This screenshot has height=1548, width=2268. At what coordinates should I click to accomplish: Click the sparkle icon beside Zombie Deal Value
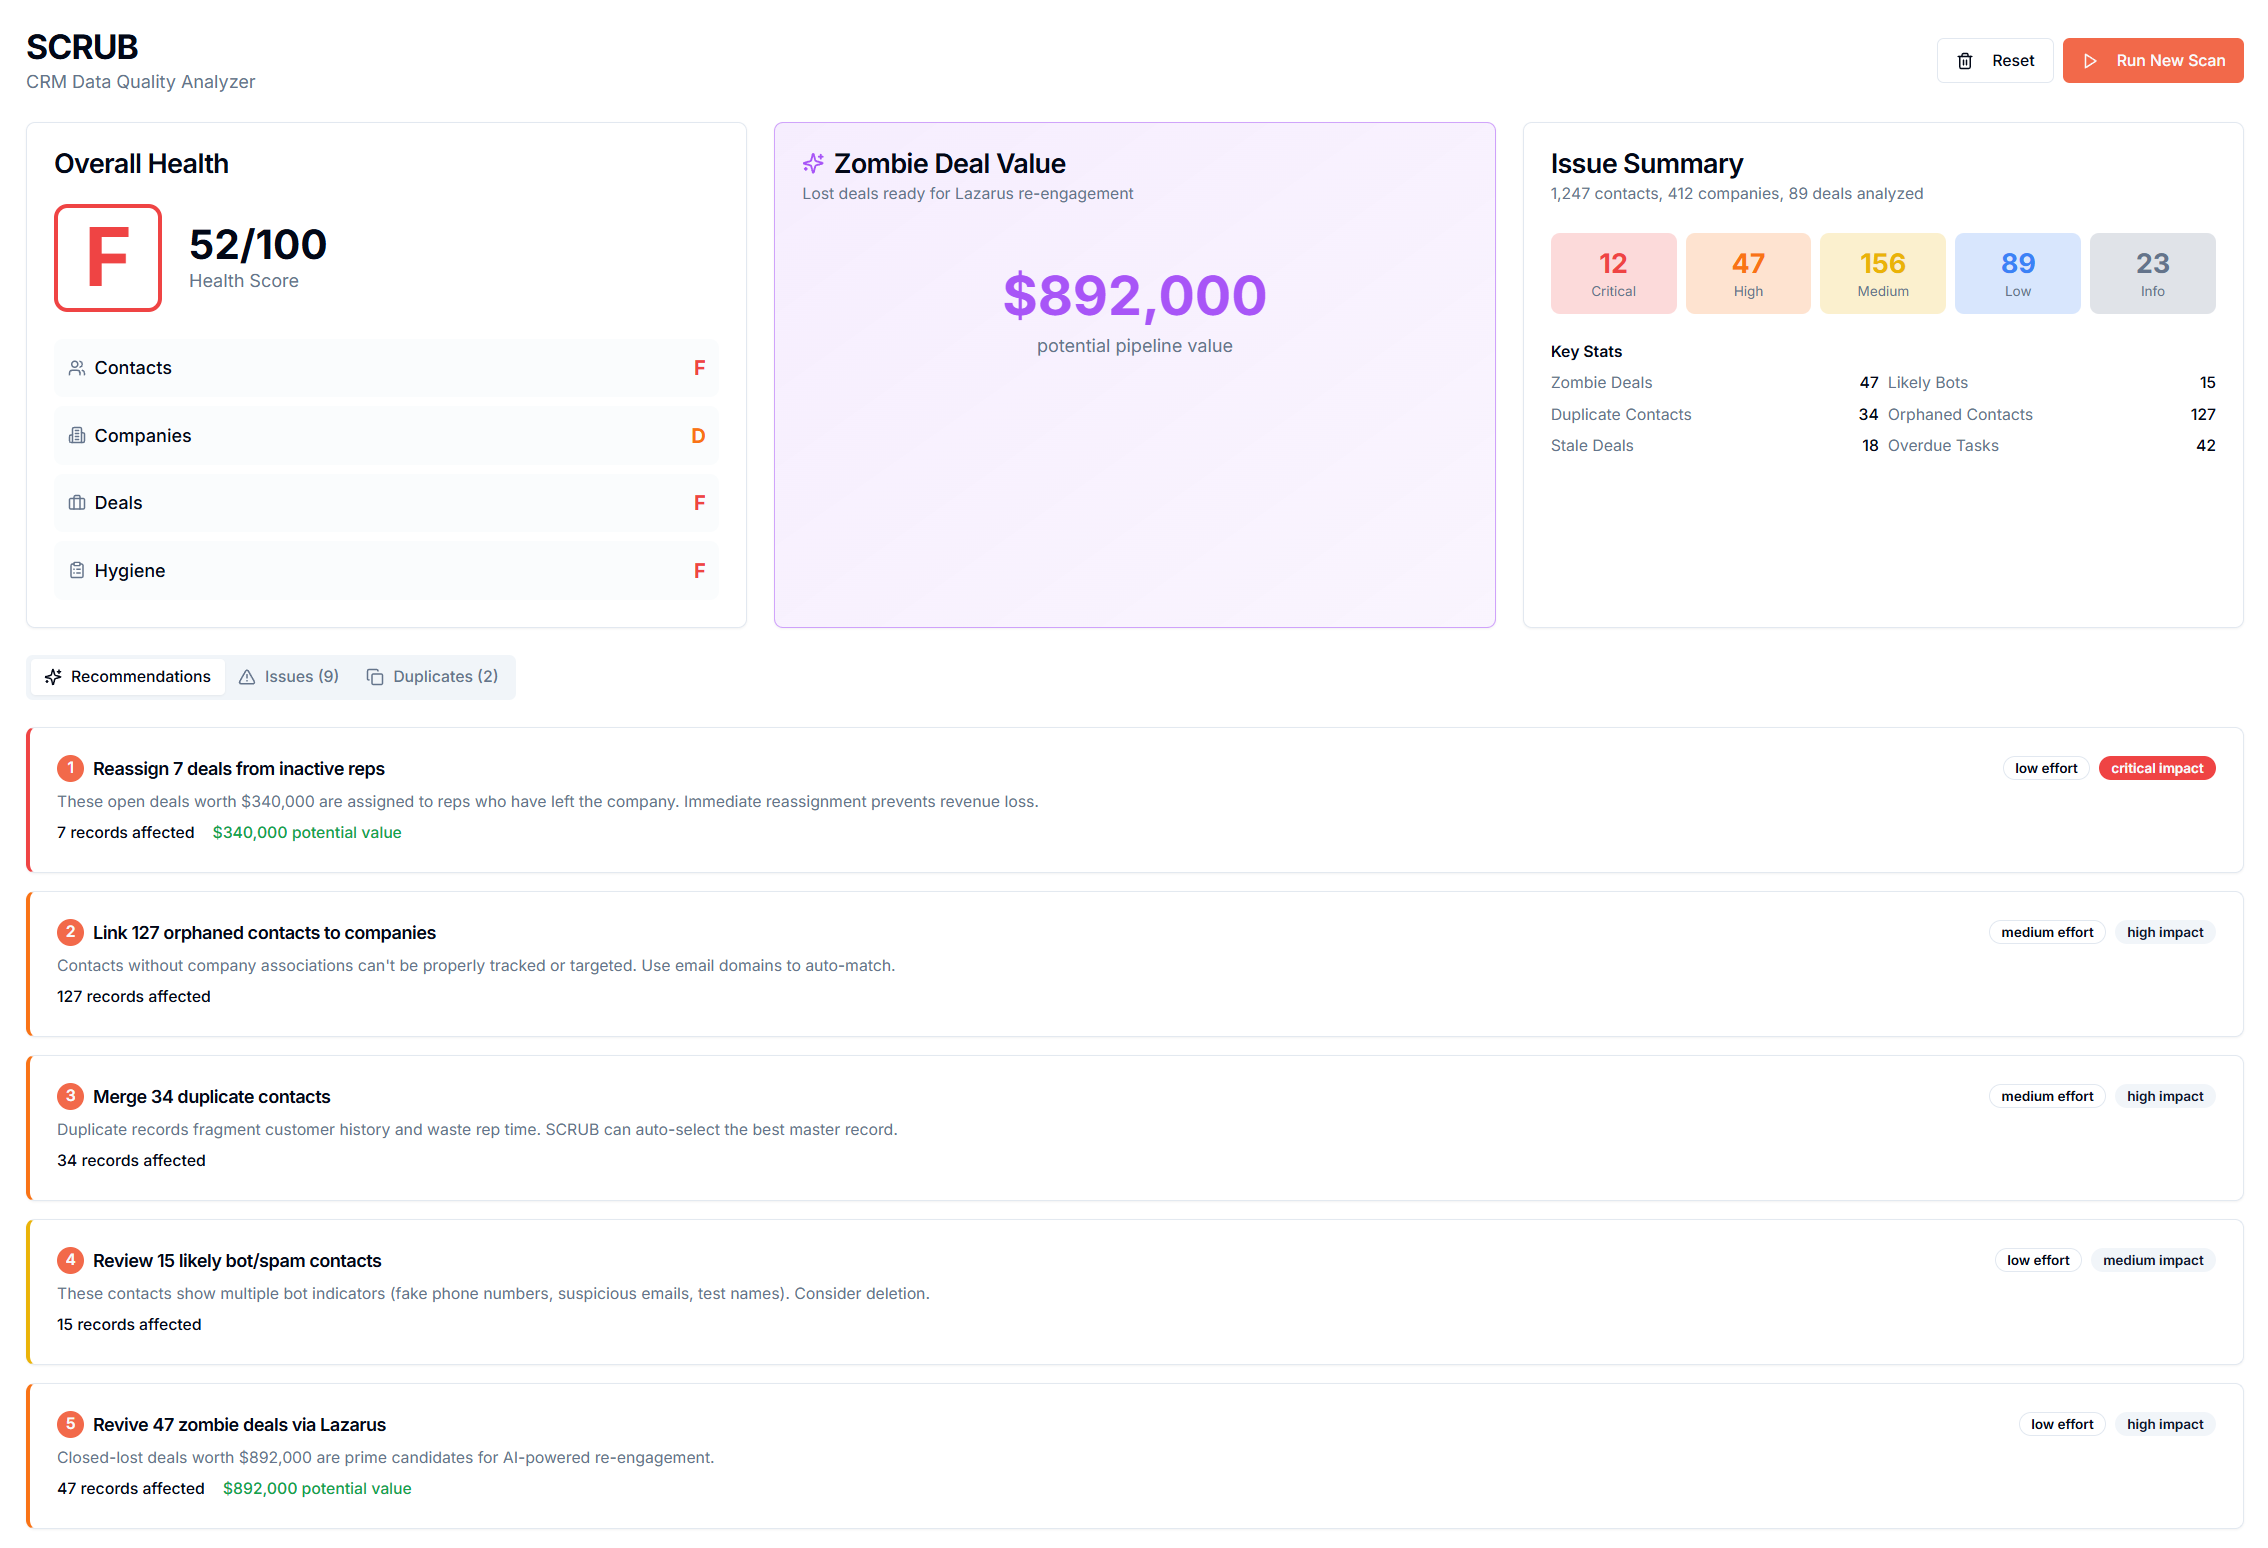[x=813, y=163]
